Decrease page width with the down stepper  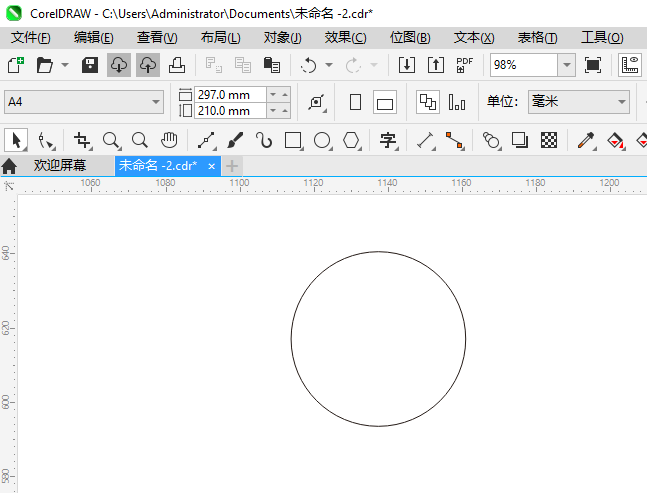[x=273, y=94]
